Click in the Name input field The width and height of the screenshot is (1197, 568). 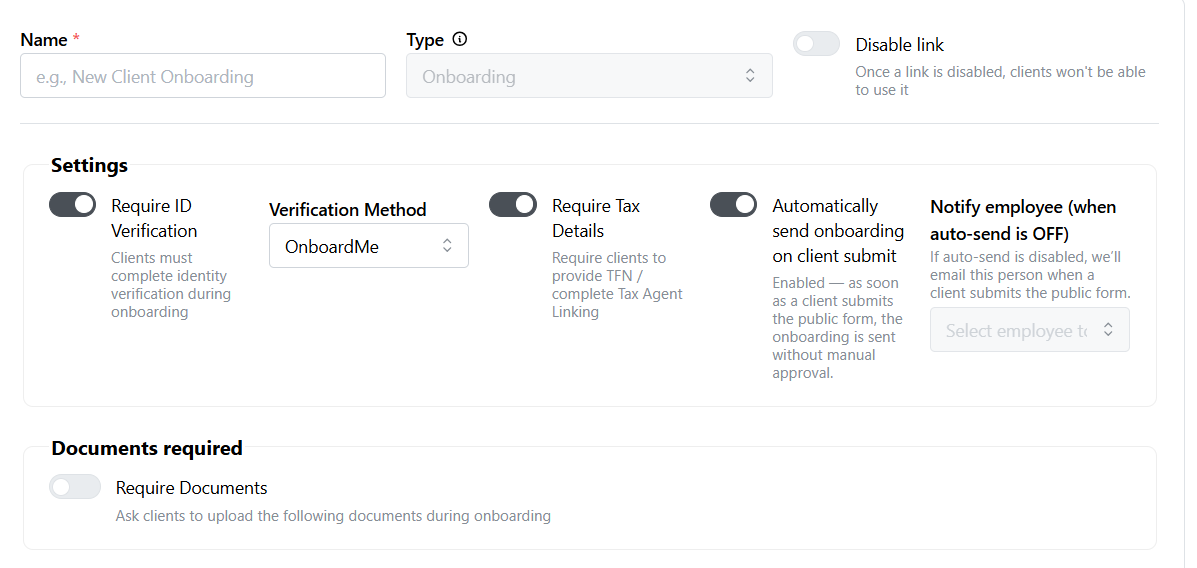(202, 76)
